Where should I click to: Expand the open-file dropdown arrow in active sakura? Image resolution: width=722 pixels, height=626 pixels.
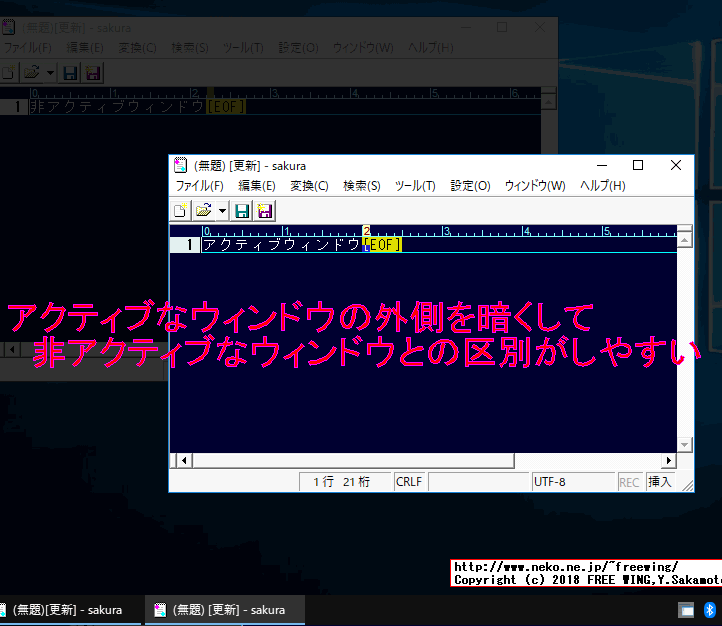point(222,211)
